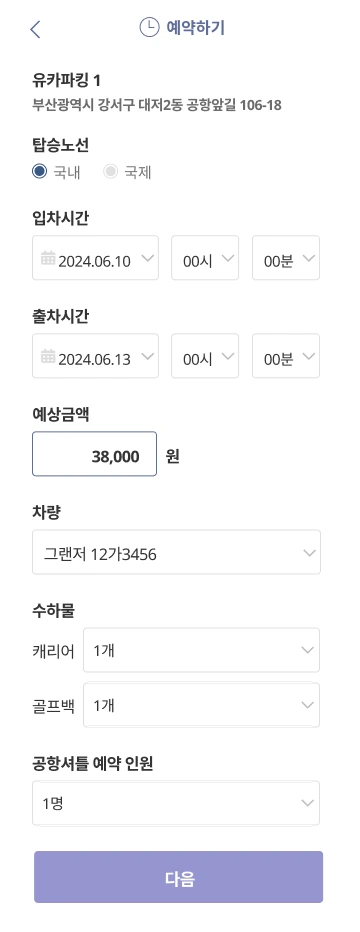Click the clock icon beside 예약하기
This screenshot has width=360, height=932.
click(149, 27)
